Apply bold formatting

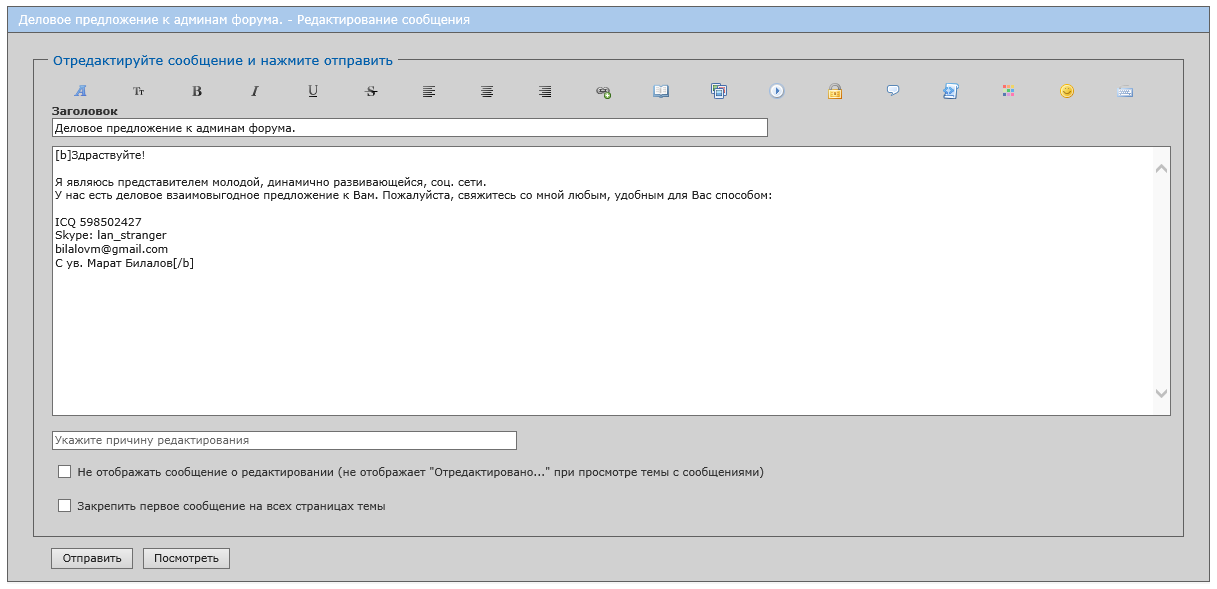(x=197, y=91)
